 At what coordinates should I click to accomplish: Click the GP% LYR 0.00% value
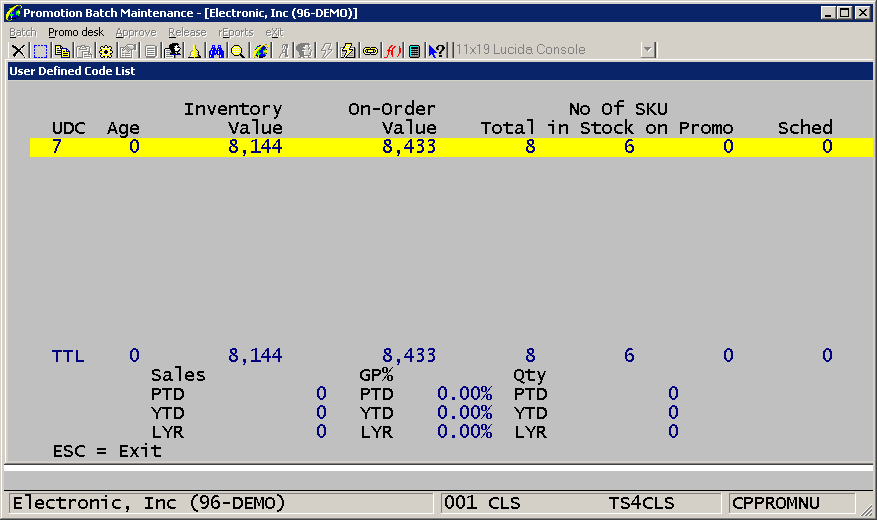tap(465, 432)
